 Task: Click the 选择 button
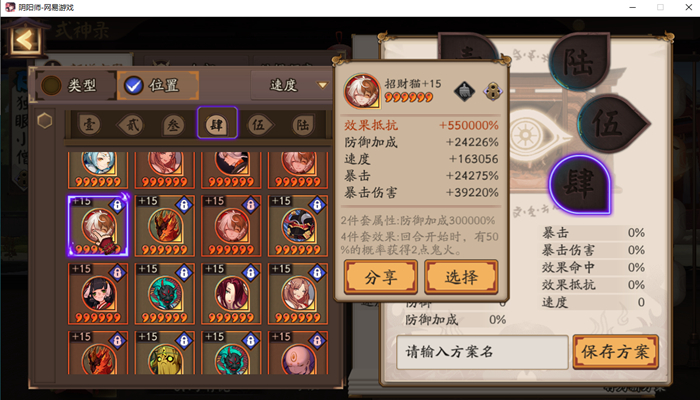click(x=461, y=277)
